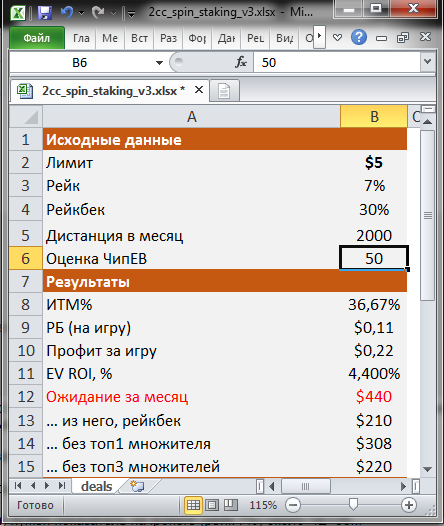Open the Ме ribbon tab

click(110, 38)
